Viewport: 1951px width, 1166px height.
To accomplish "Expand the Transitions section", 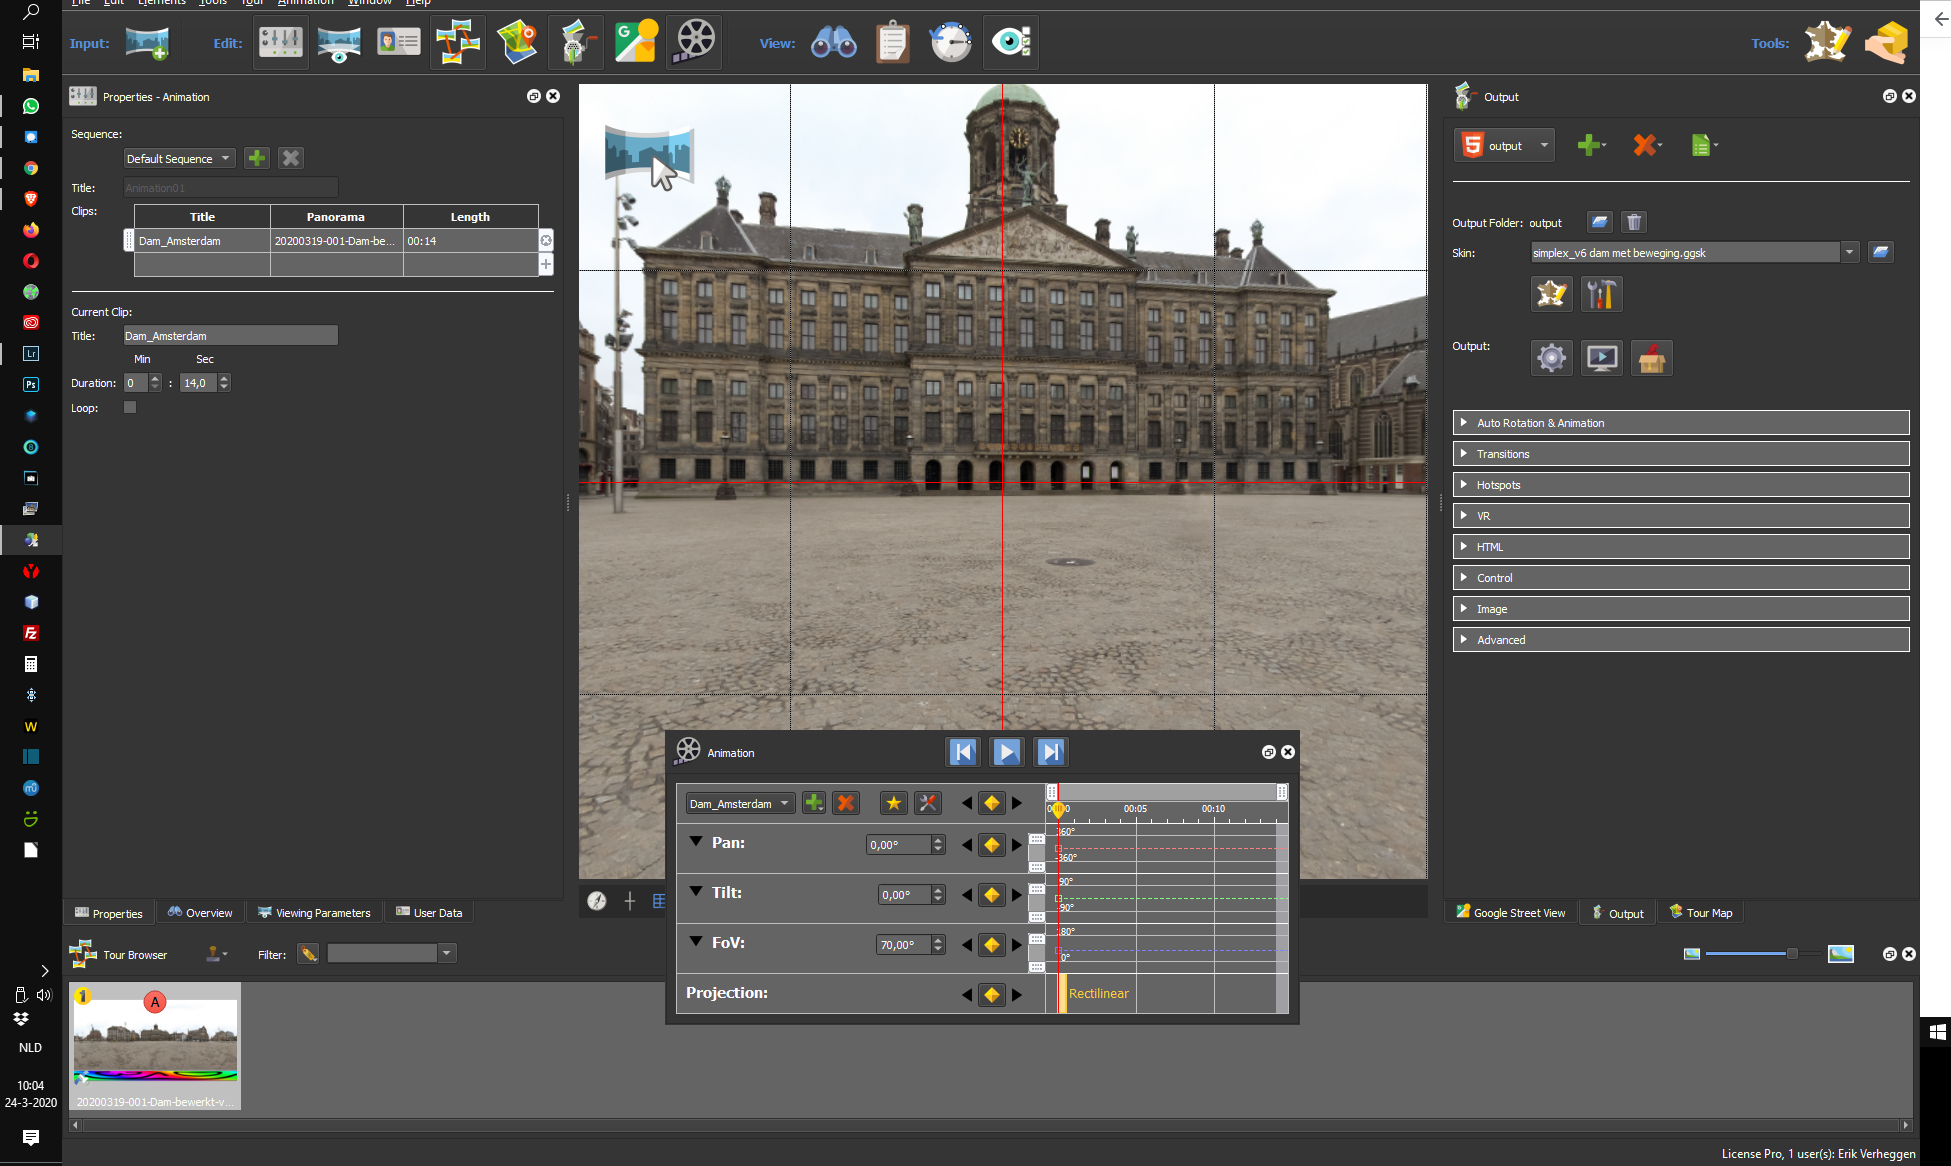I will (x=1681, y=454).
